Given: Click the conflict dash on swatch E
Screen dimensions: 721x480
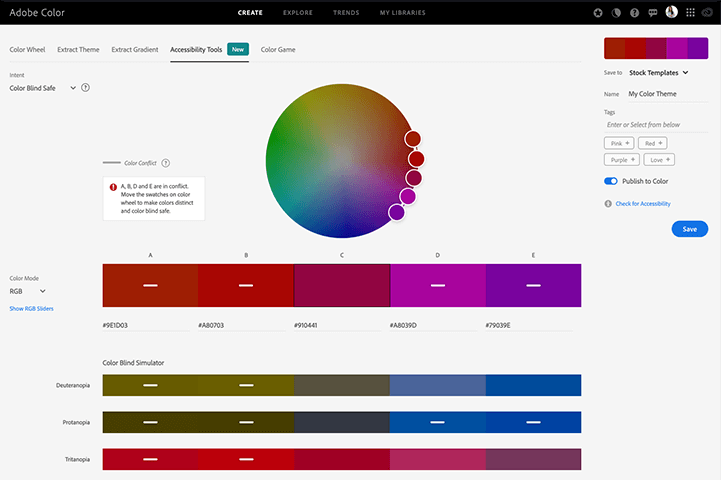Looking at the screenshot, I should click(533, 286).
